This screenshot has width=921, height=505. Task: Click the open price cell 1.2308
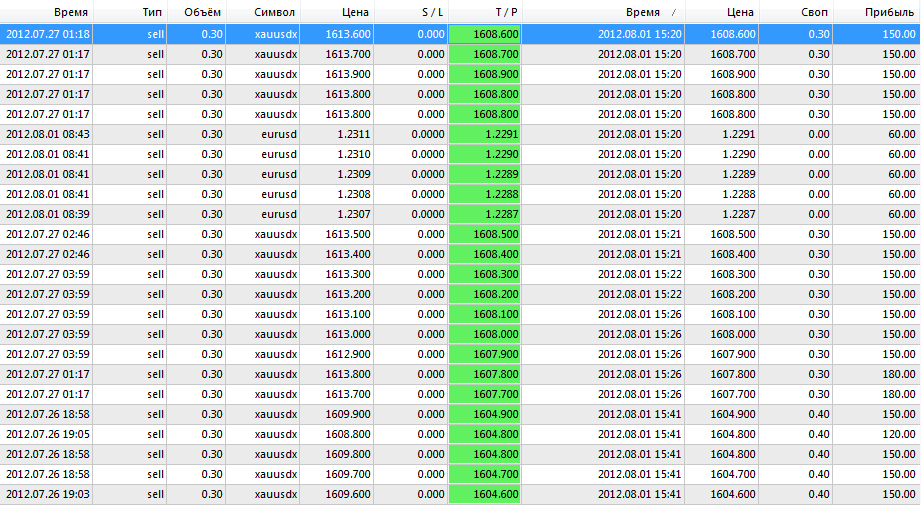[x=337, y=194]
